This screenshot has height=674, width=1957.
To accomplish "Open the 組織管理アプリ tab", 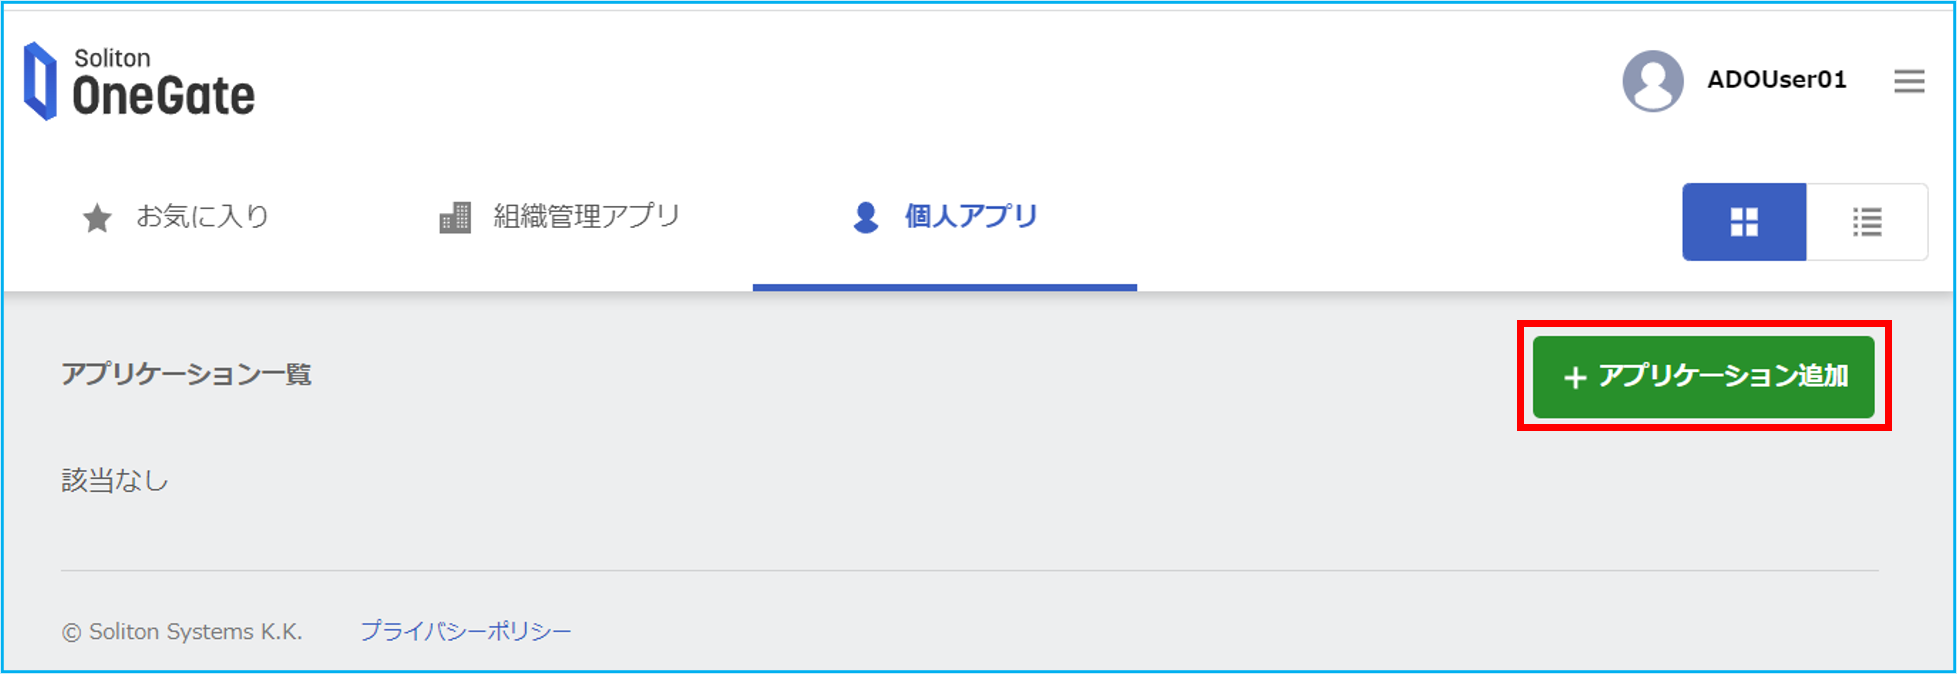I will [x=560, y=217].
